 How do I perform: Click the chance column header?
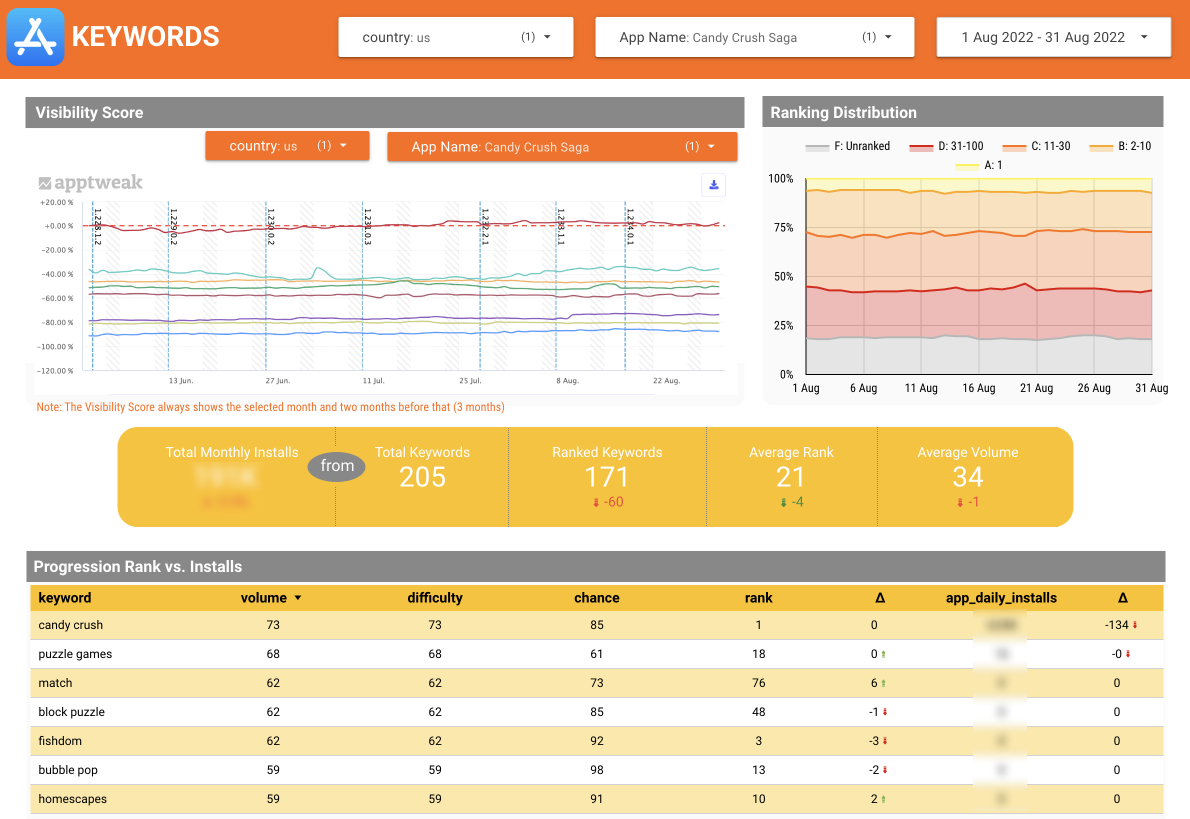click(x=597, y=597)
